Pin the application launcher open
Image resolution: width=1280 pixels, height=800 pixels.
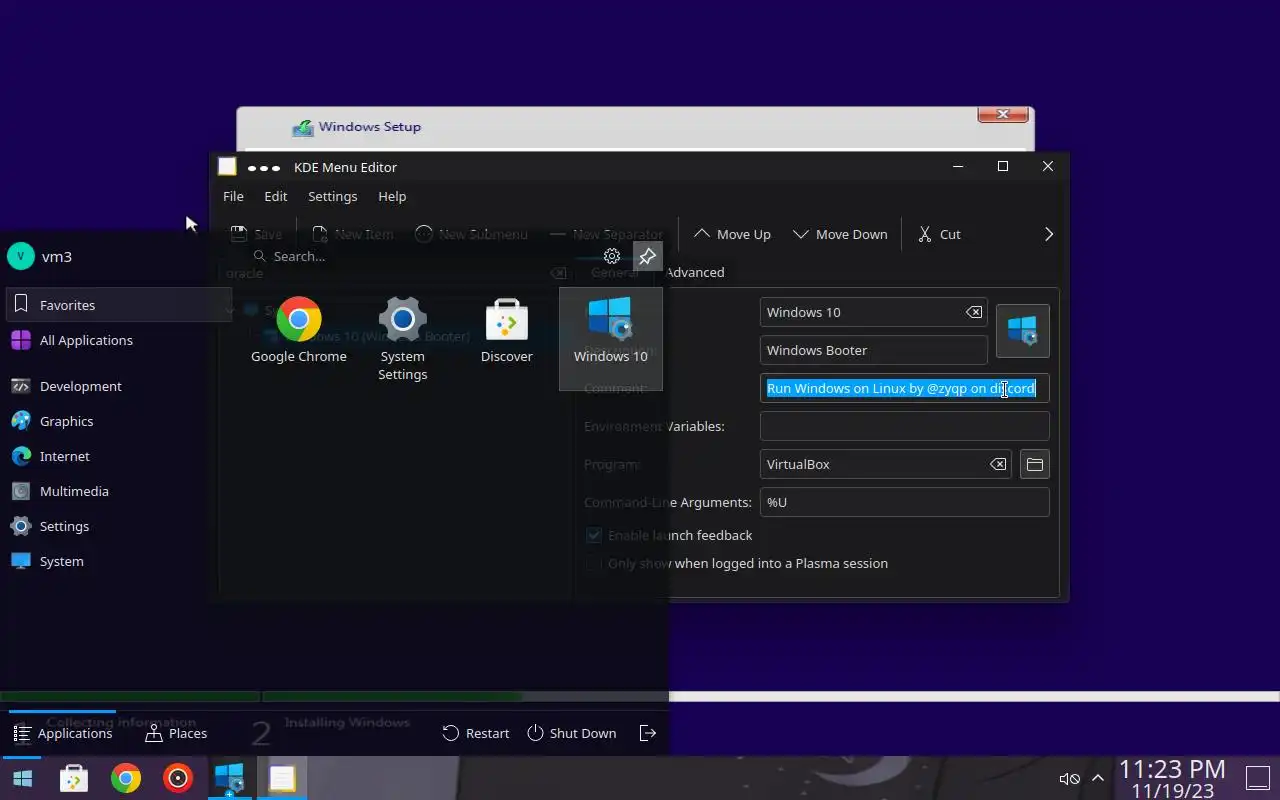click(x=647, y=256)
